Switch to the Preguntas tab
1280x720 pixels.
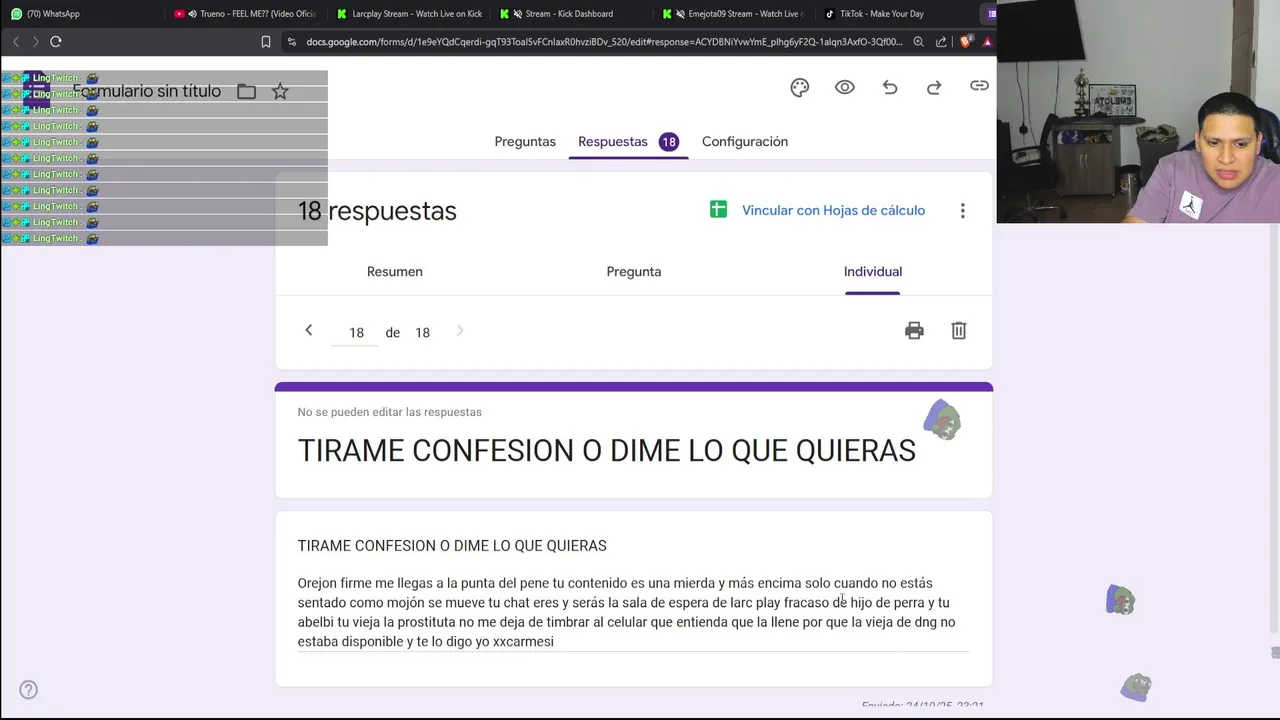pyautogui.click(x=525, y=141)
